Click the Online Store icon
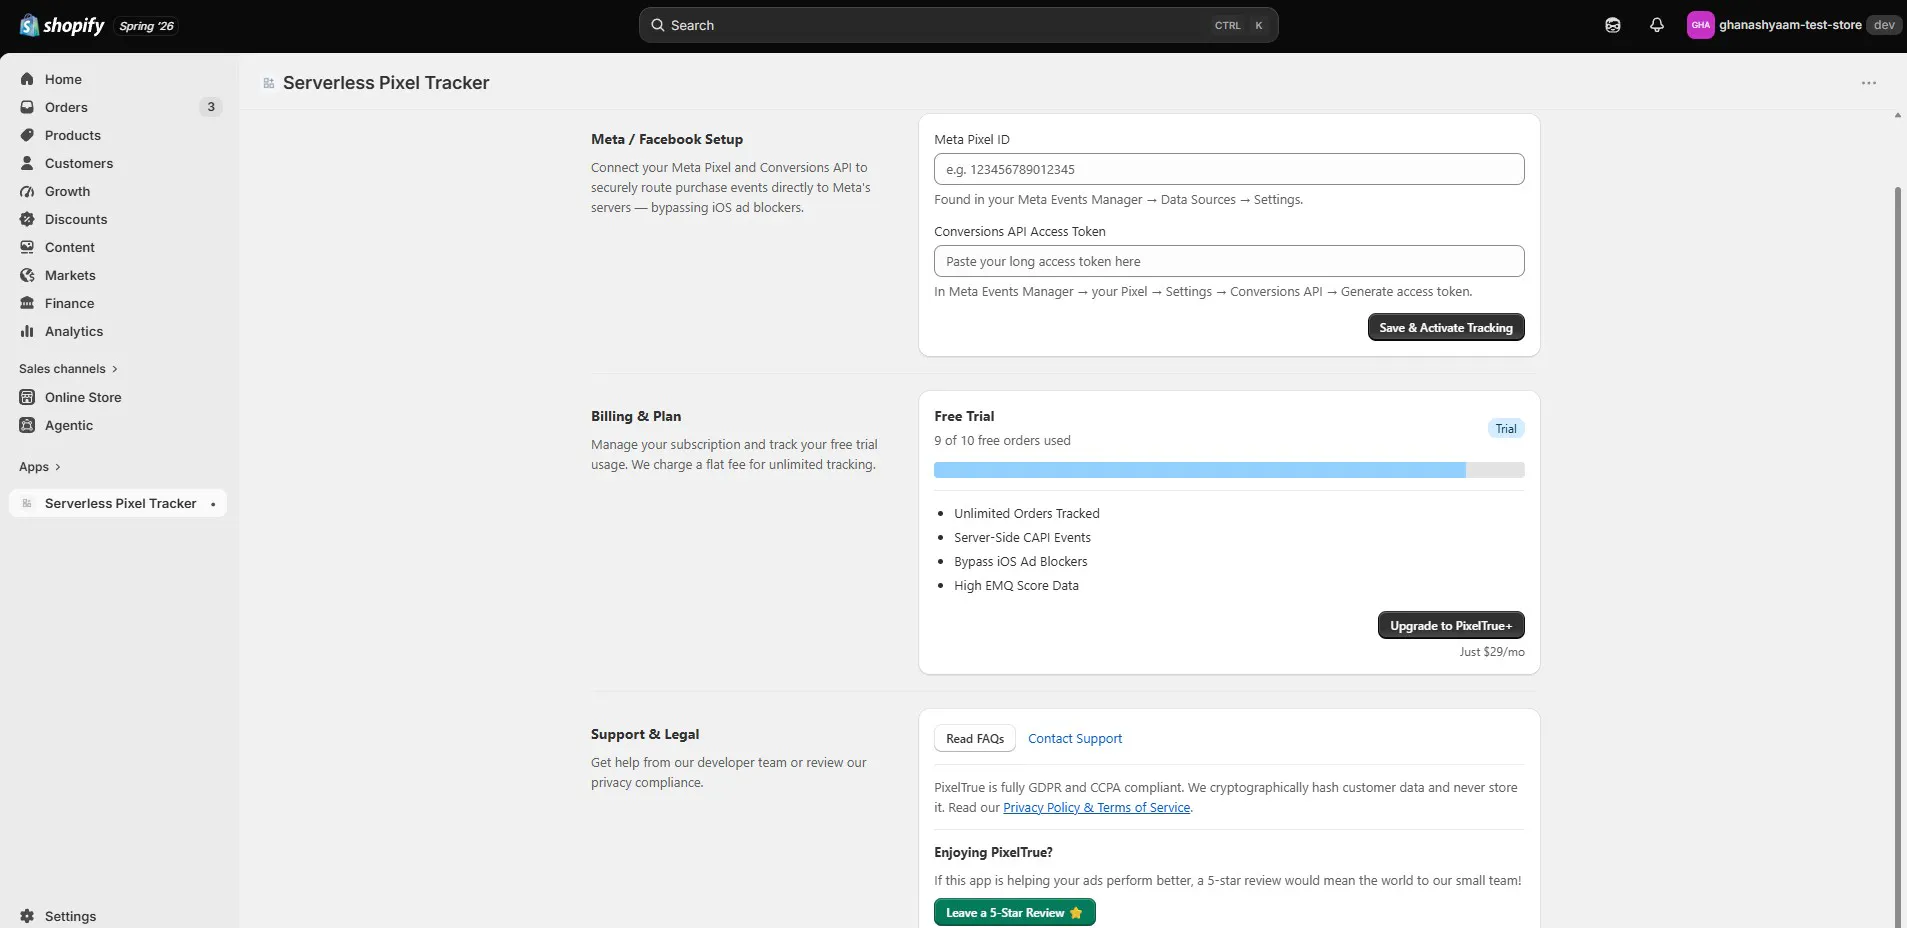The image size is (1907, 928). pyautogui.click(x=27, y=397)
